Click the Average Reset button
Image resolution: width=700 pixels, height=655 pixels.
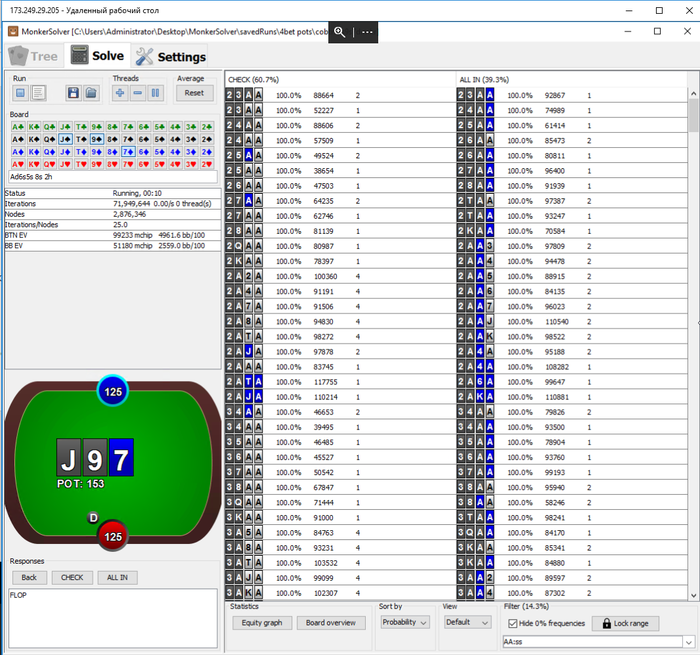pyautogui.click(x=194, y=93)
